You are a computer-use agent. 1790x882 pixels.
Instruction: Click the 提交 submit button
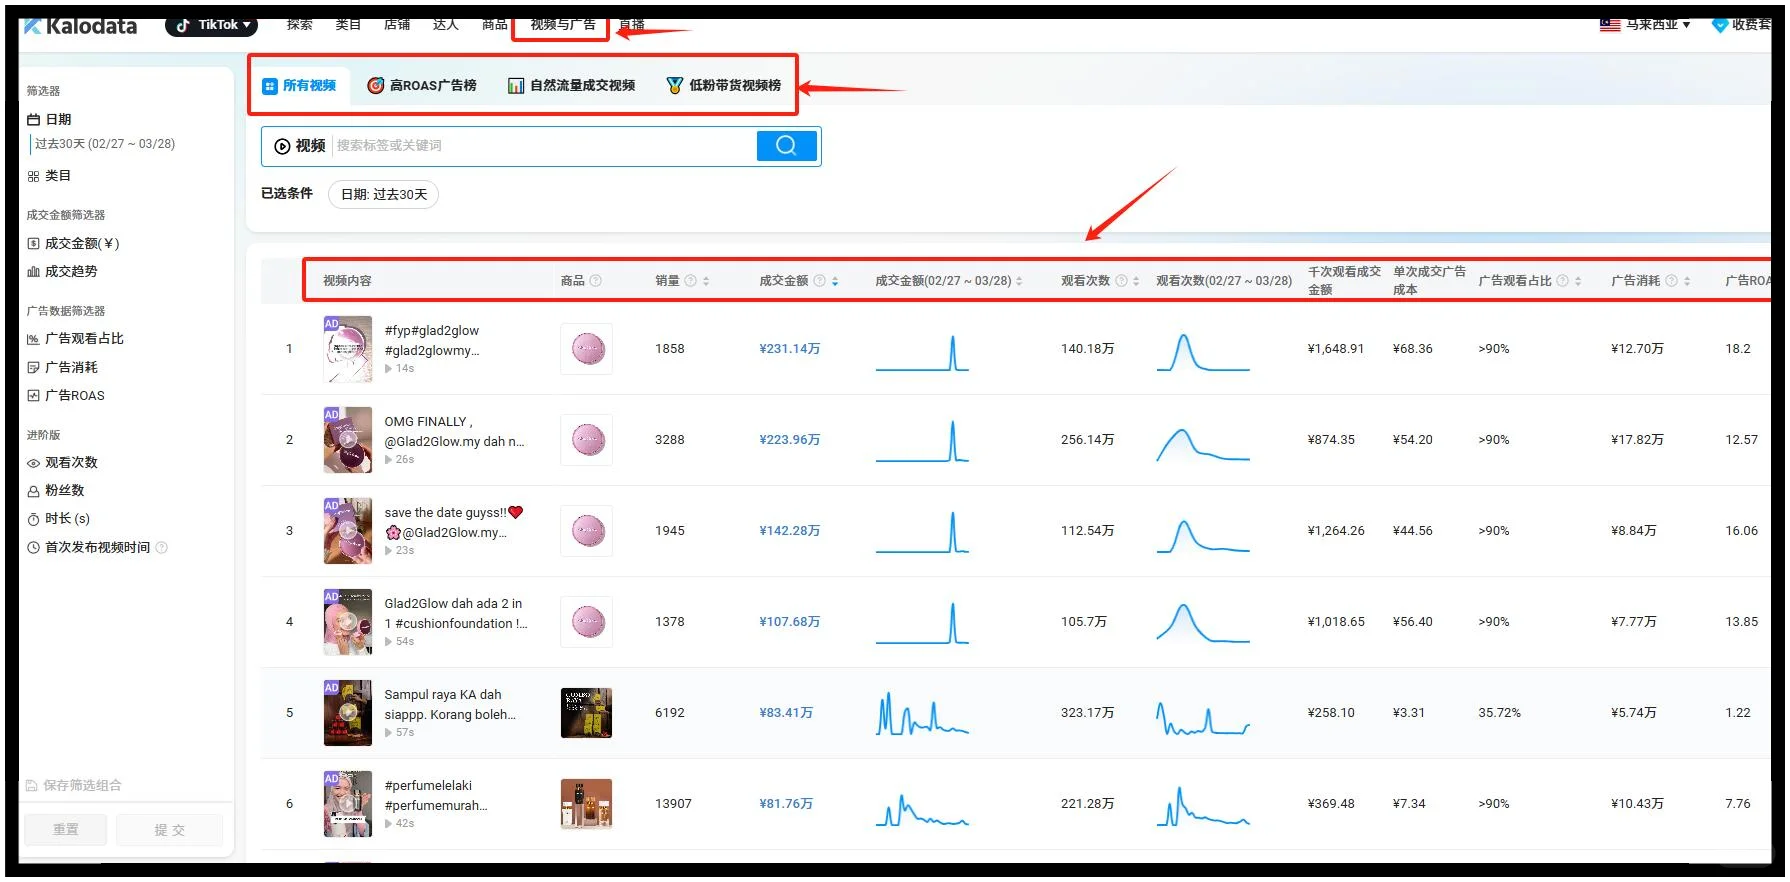169,829
